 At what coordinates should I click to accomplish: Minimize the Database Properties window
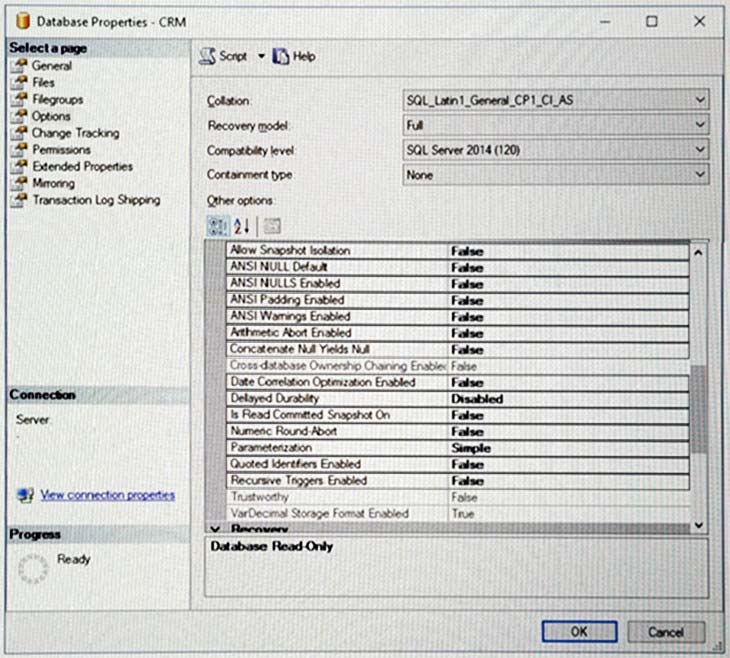pos(605,22)
